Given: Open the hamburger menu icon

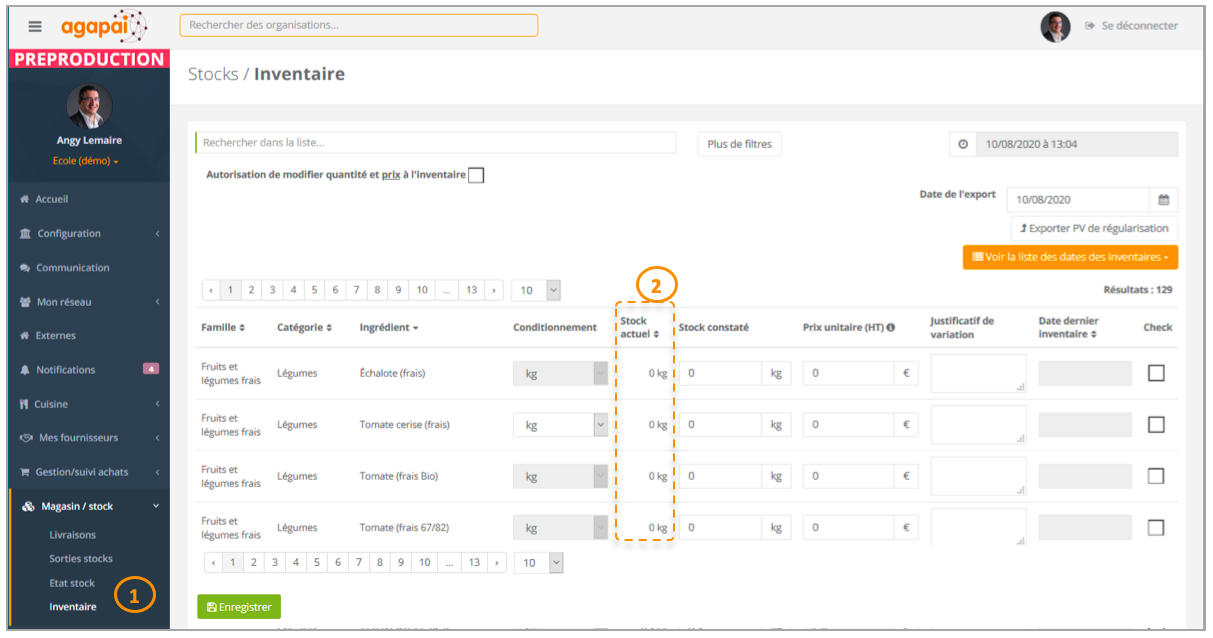Looking at the screenshot, I should (x=35, y=26).
